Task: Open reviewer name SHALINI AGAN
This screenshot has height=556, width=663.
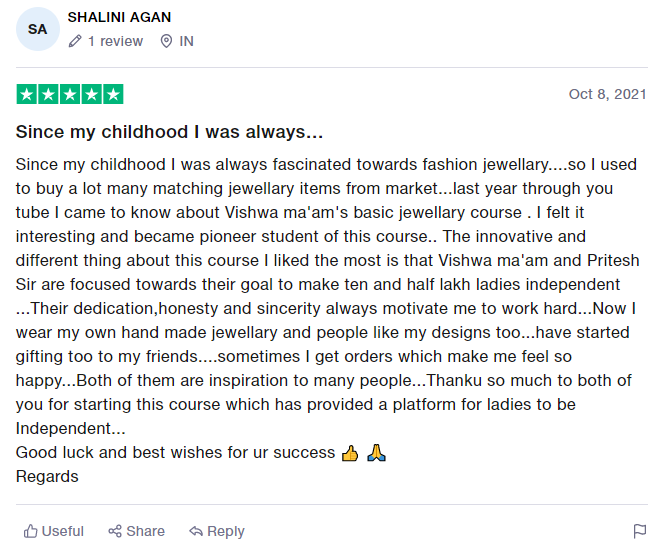Action: coord(119,17)
